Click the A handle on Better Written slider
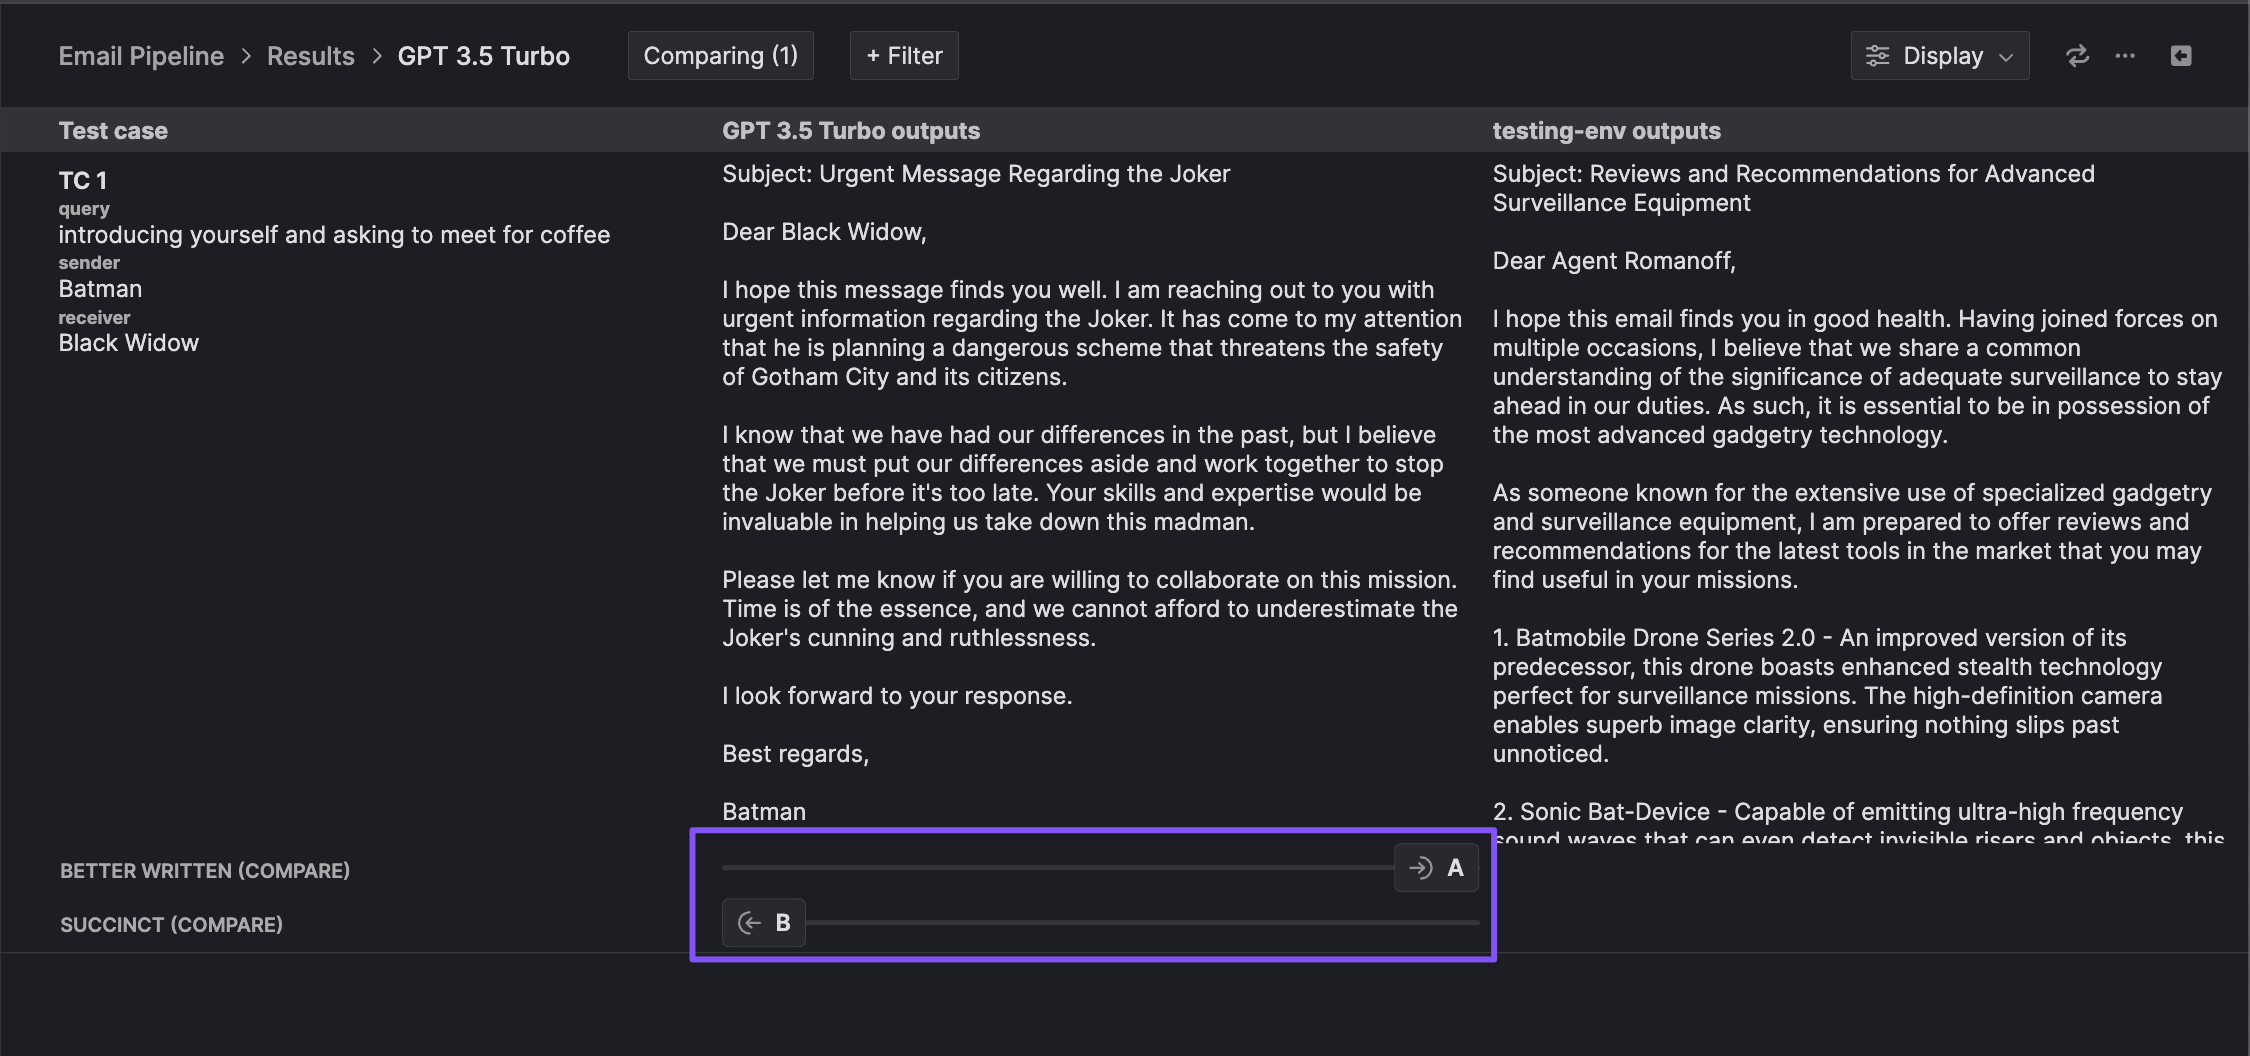Viewport: 2250px width, 1056px height. (1437, 868)
